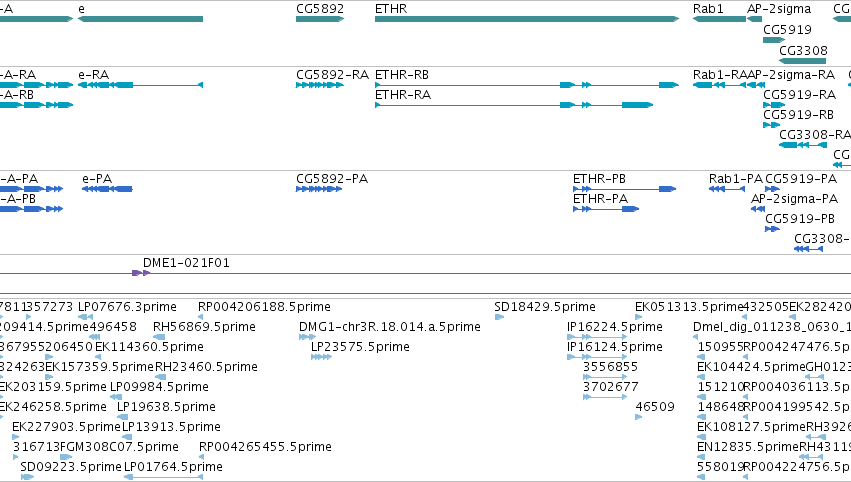Select the ETHR-PA coding glyph
851x482 pixels.
pos(605,209)
